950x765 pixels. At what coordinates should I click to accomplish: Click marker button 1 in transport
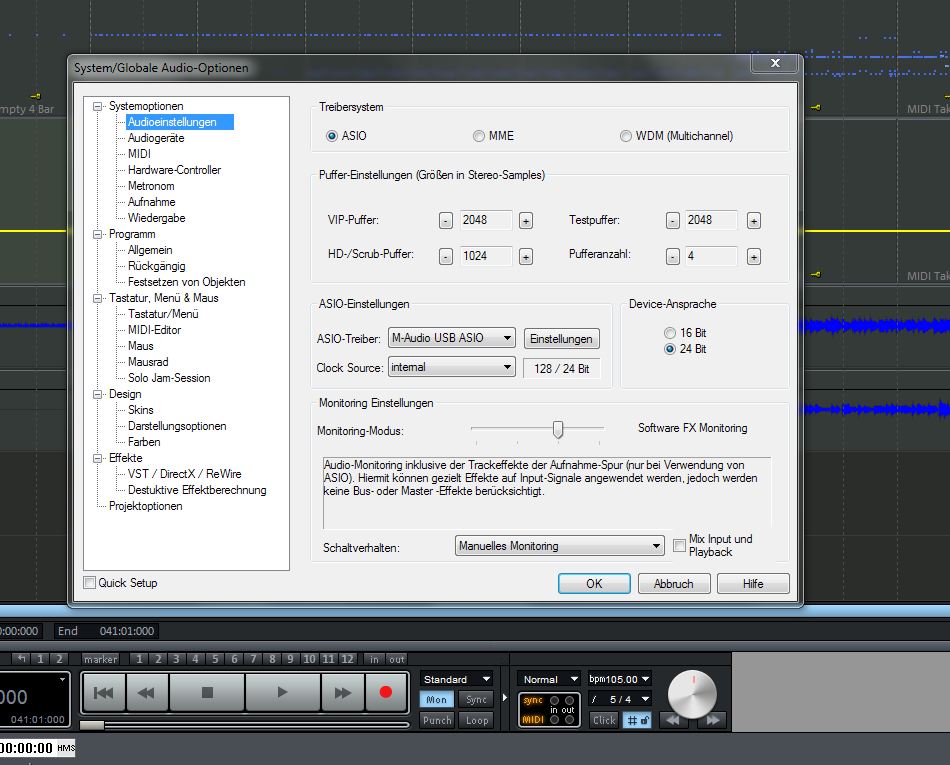[x=139, y=659]
